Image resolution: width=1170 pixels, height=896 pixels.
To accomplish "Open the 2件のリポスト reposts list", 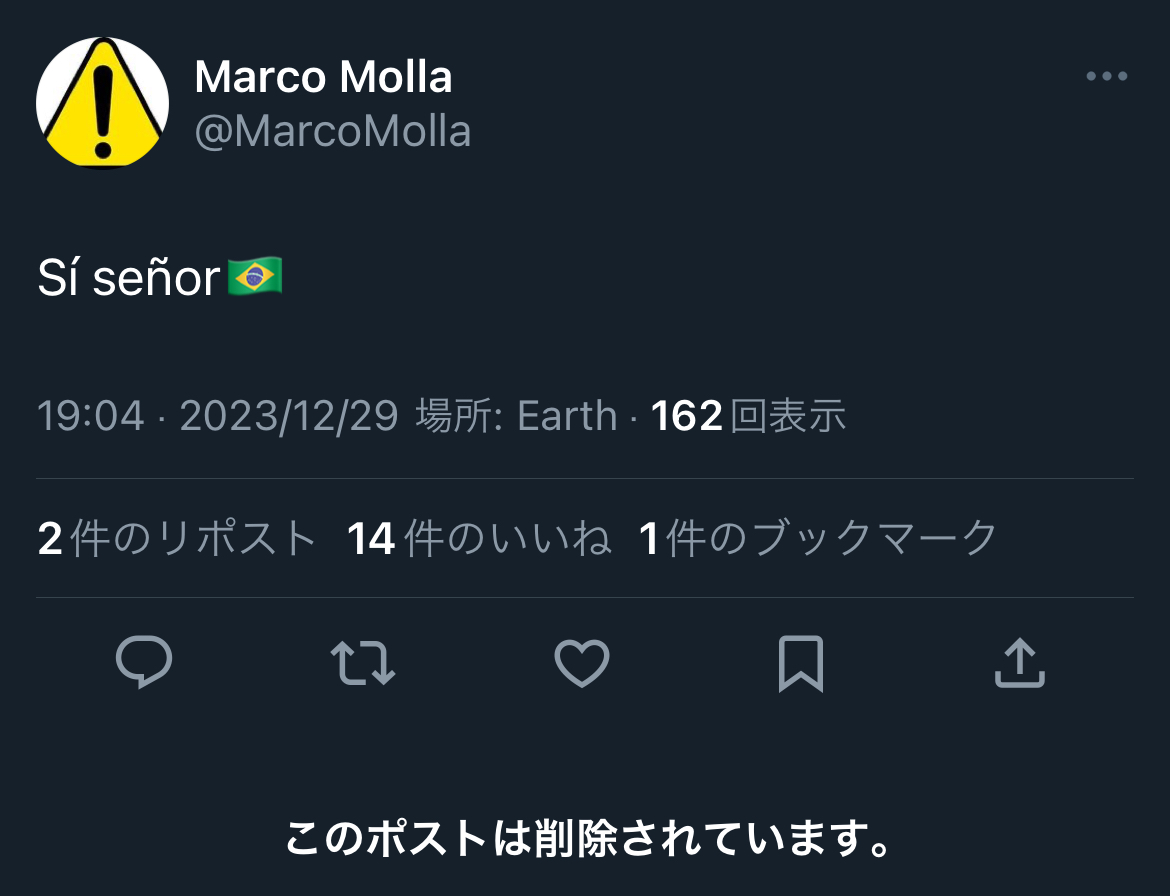I will (x=177, y=538).
